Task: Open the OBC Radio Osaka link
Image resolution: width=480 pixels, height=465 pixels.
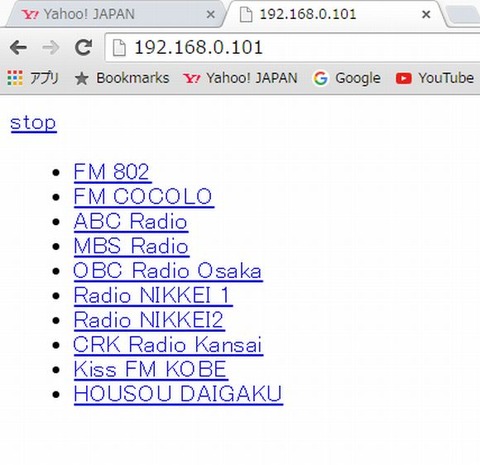Action: 168,271
